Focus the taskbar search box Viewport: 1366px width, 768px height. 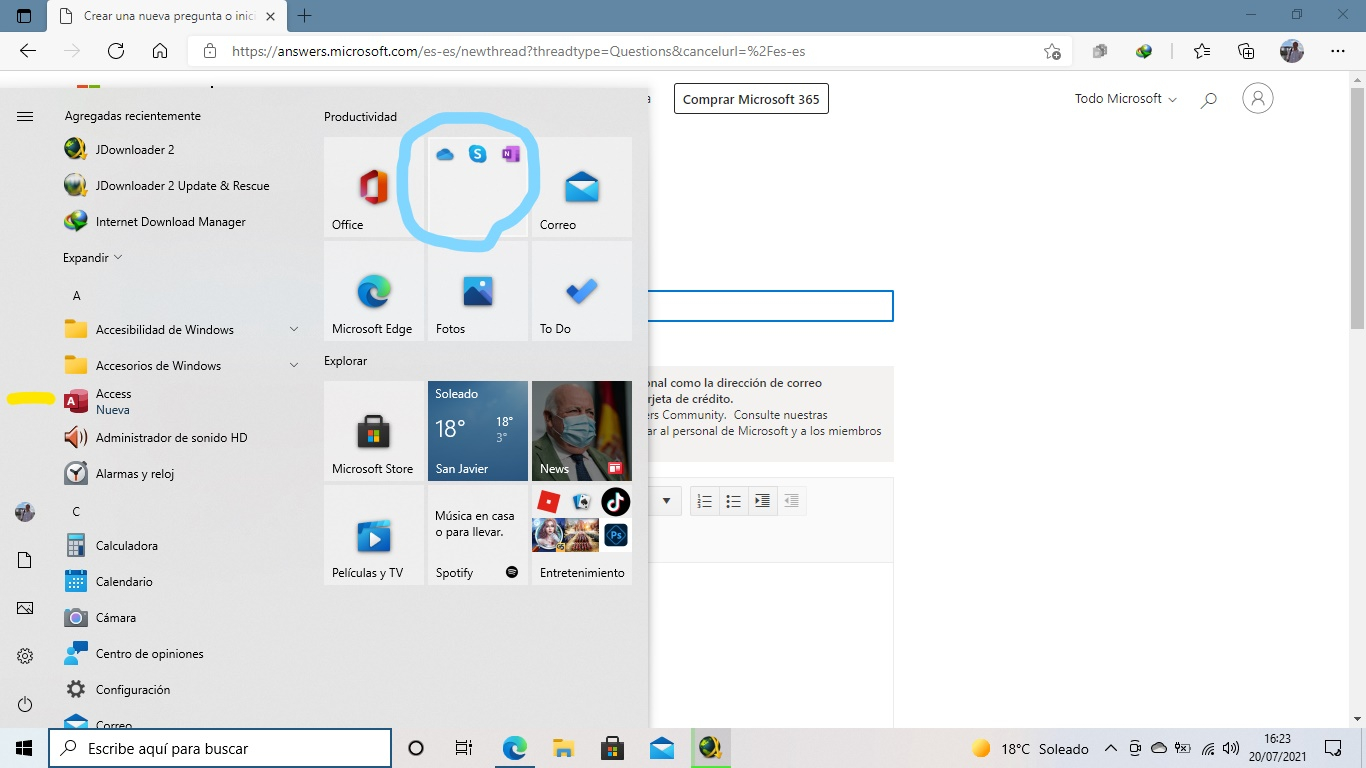220,748
